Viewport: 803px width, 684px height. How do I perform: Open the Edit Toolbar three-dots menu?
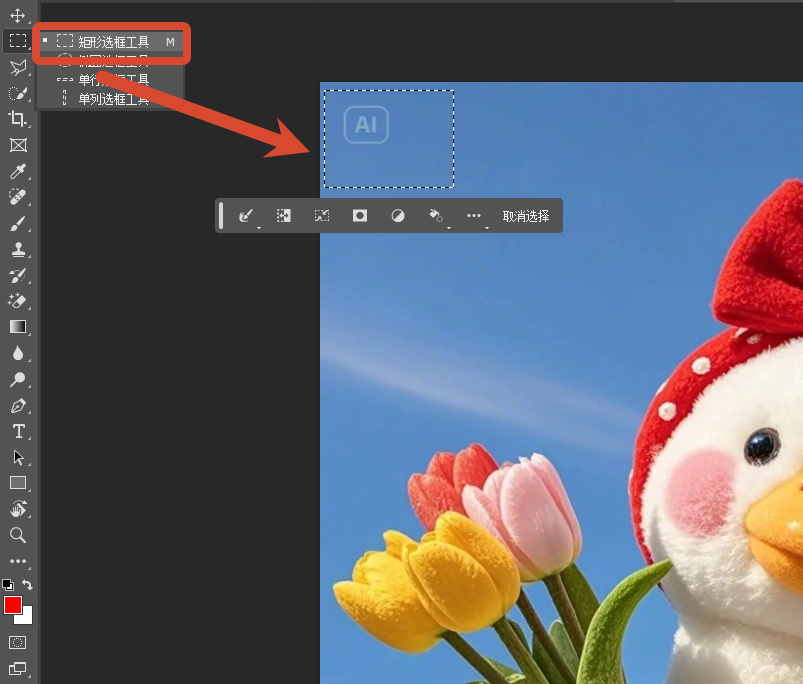(18, 561)
